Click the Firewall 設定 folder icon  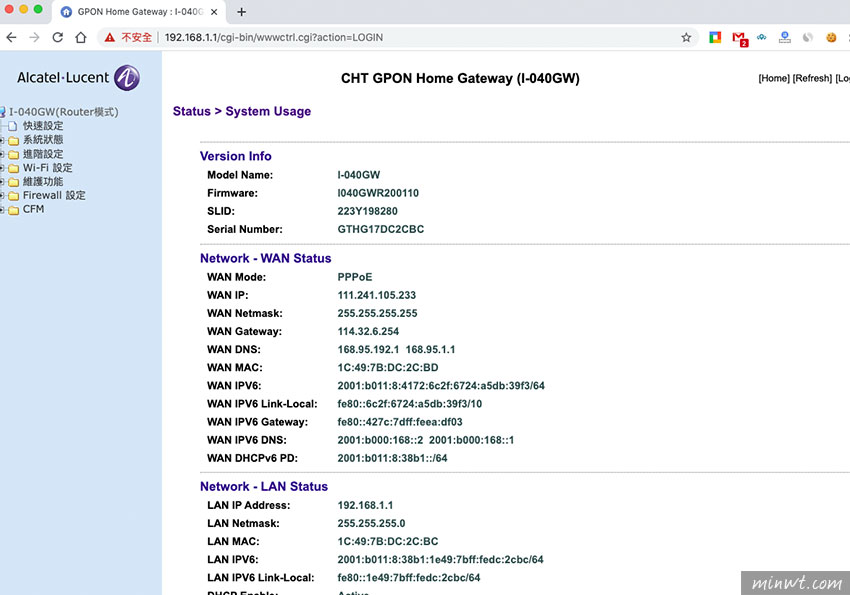click(x=14, y=196)
